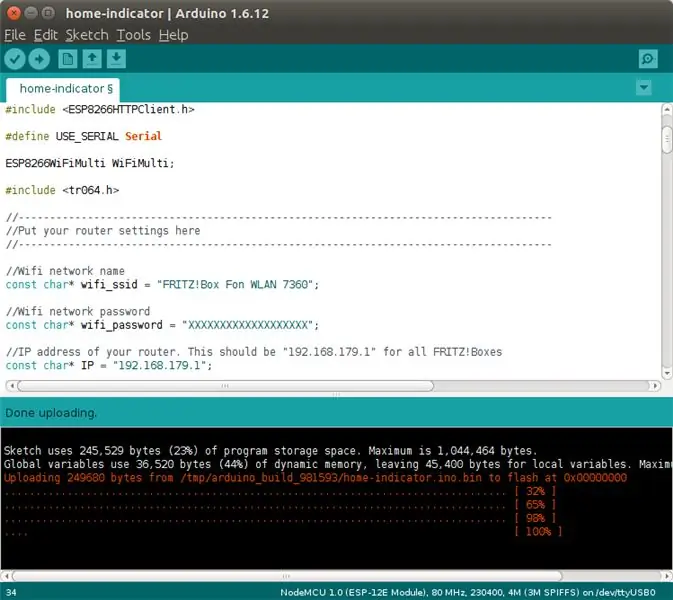Screen dimensions: 673x600
Task: Click the [ 100% ] progress entry
Action: [x=538, y=532]
